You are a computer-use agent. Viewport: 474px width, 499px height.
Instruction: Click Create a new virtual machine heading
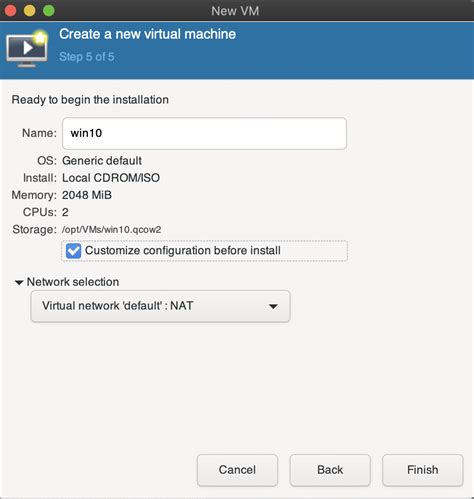click(147, 34)
